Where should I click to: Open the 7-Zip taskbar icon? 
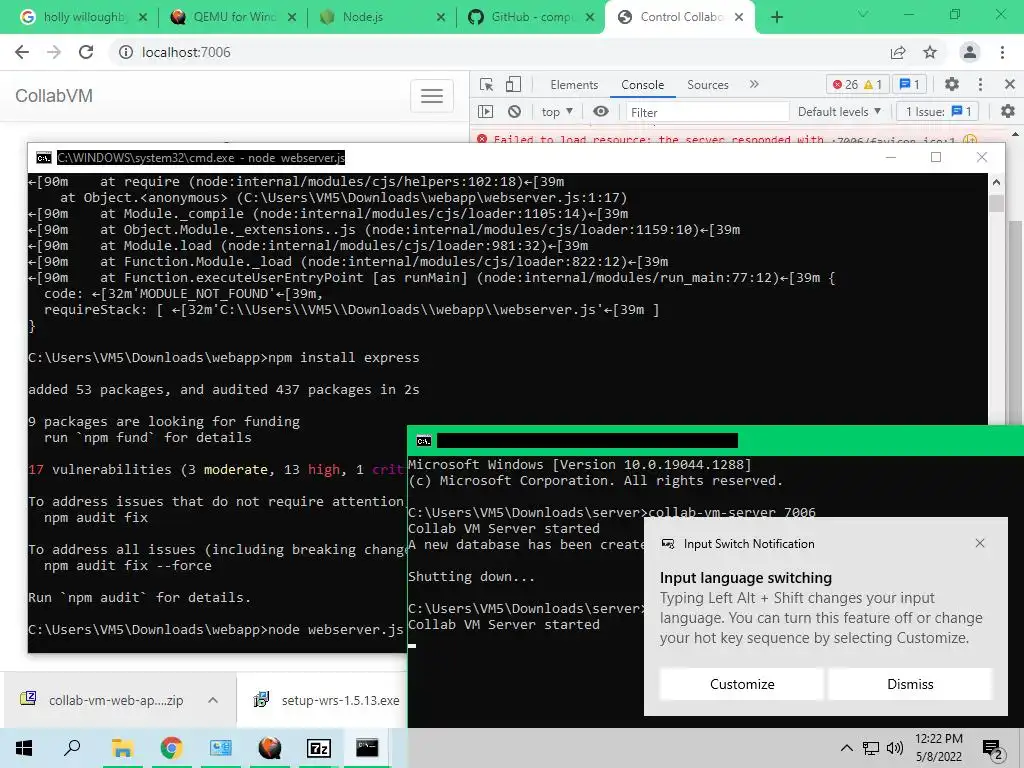pyautogui.click(x=319, y=748)
